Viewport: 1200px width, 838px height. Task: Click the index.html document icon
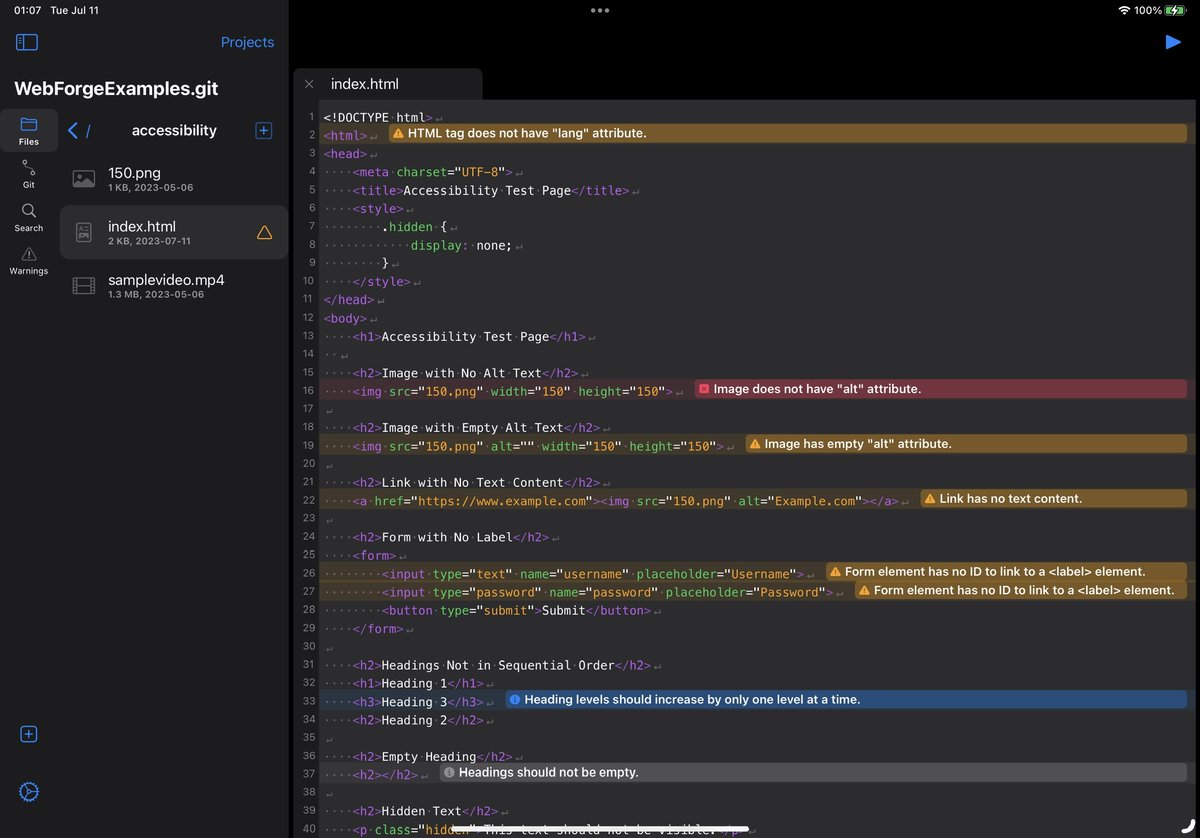[84, 233]
